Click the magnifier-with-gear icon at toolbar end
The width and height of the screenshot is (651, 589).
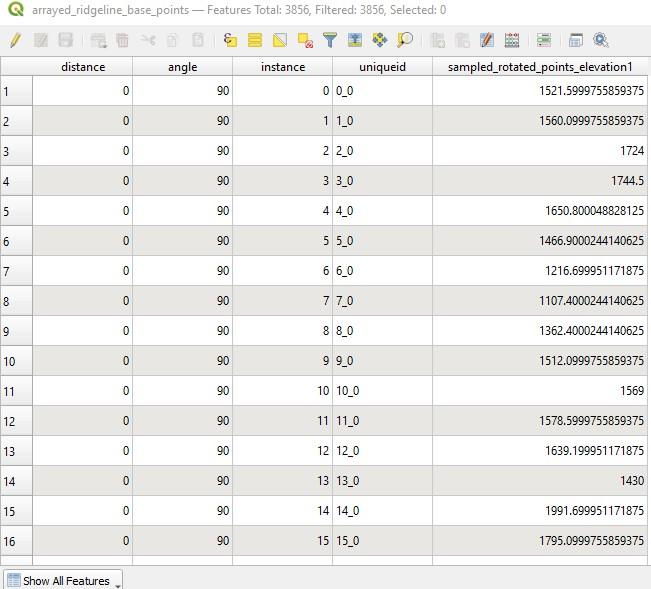pos(601,40)
